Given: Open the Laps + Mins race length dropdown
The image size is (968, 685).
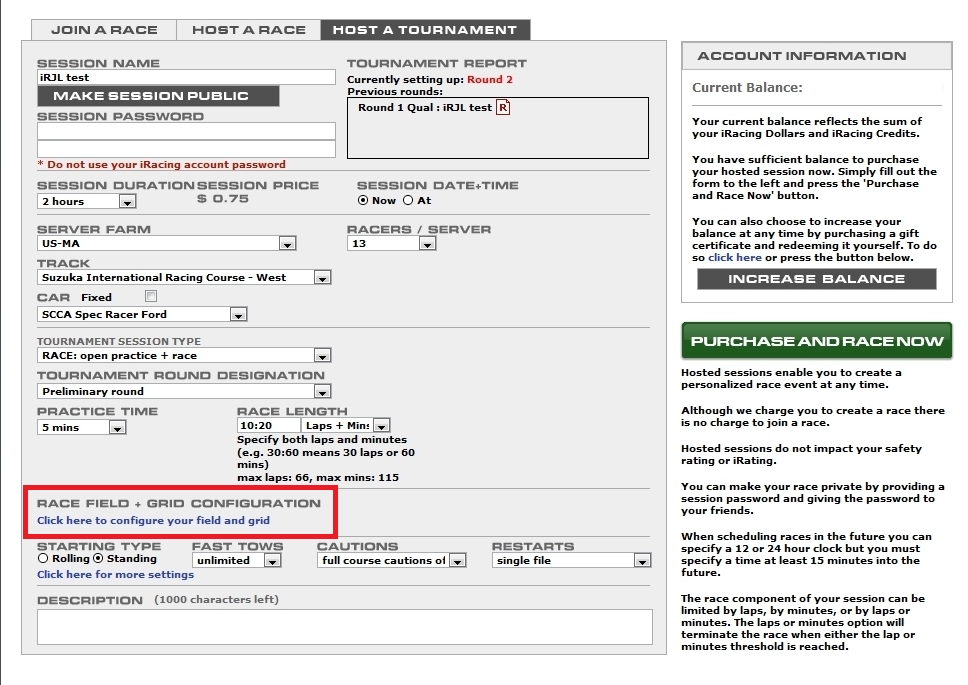Looking at the screenshot, I should [346, 425].
